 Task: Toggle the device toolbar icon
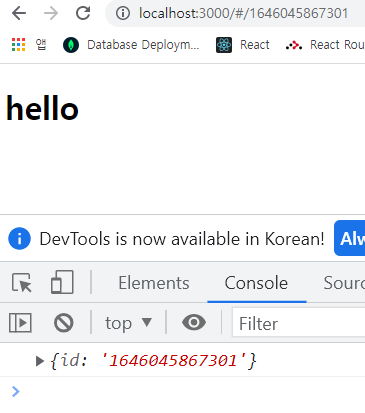[62, 282]
